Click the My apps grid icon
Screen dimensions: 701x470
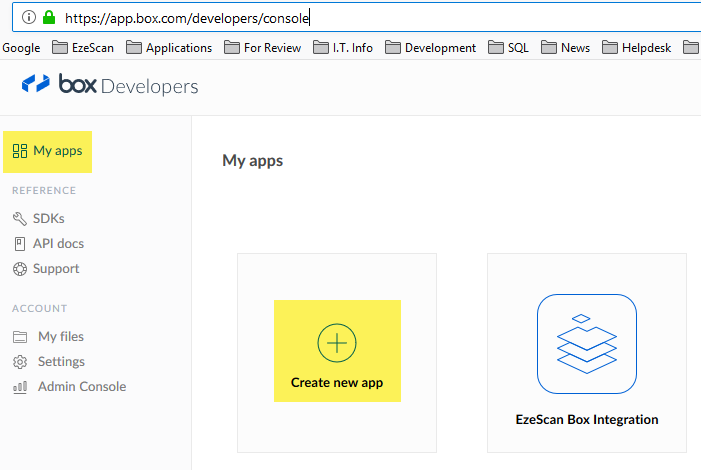pos(19,151)
